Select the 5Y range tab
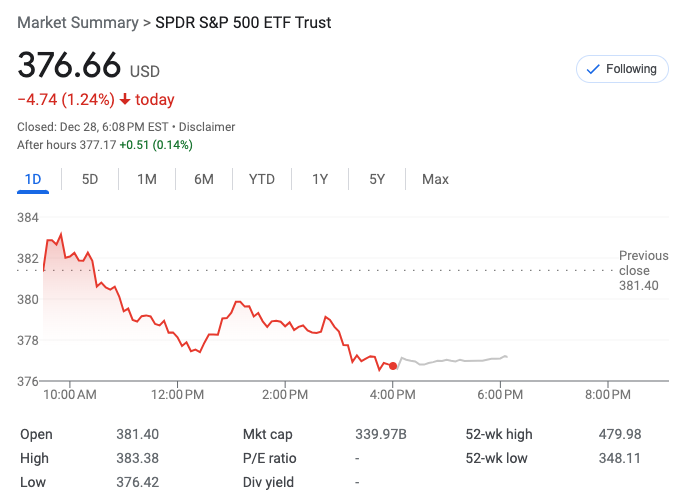The width and height of the screenshot is (685, 500). 377,179
